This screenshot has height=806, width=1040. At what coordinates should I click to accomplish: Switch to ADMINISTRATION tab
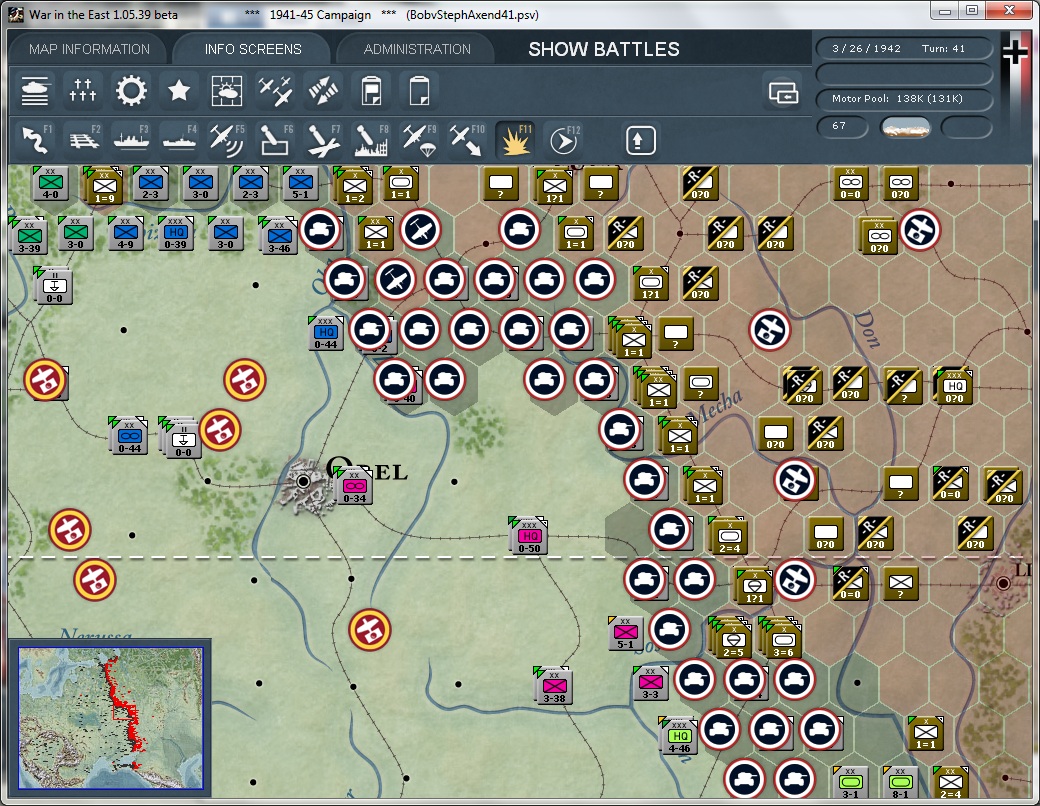coord(417,49)
